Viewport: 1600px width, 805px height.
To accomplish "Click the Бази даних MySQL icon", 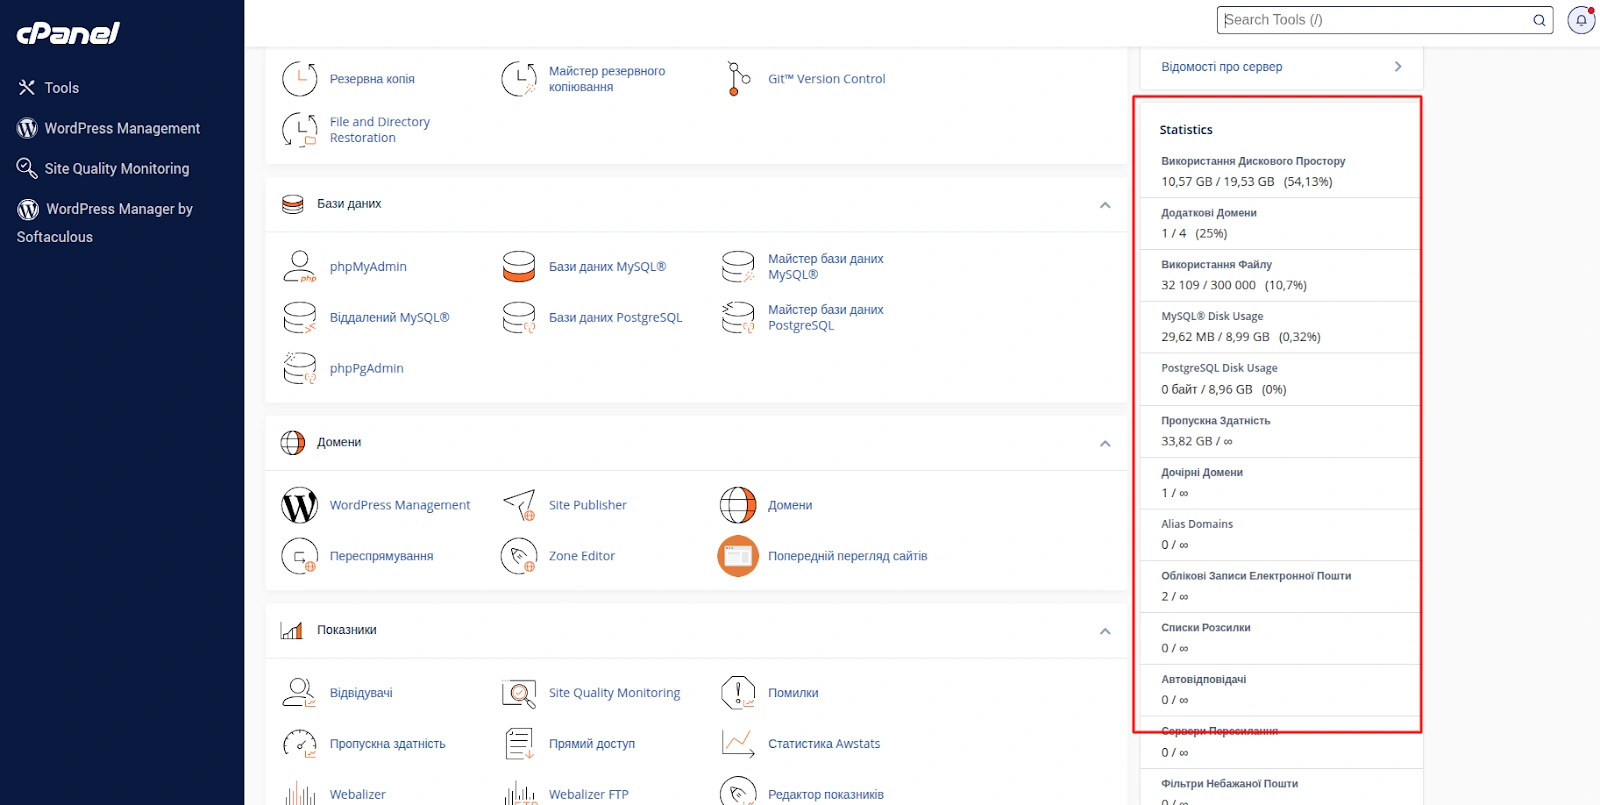I will click(519, 267).
